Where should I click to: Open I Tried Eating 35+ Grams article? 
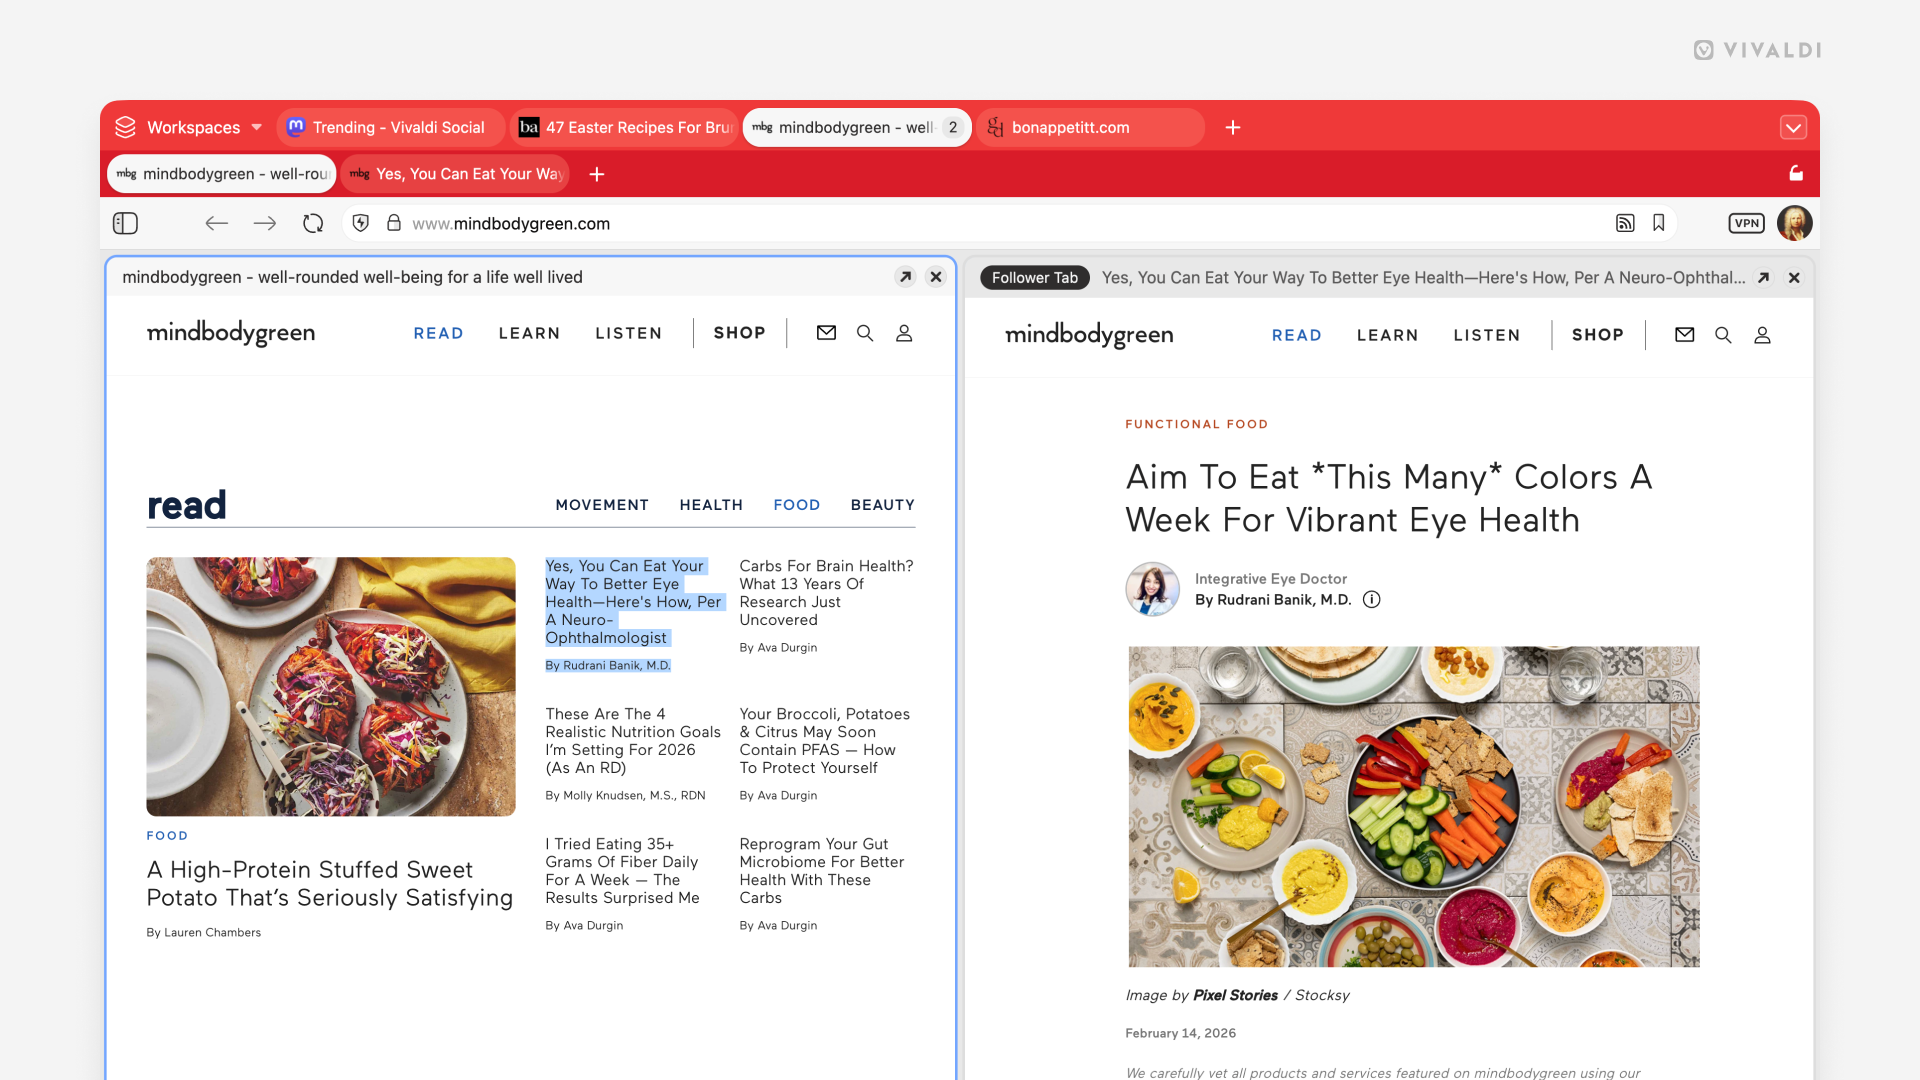622,871
